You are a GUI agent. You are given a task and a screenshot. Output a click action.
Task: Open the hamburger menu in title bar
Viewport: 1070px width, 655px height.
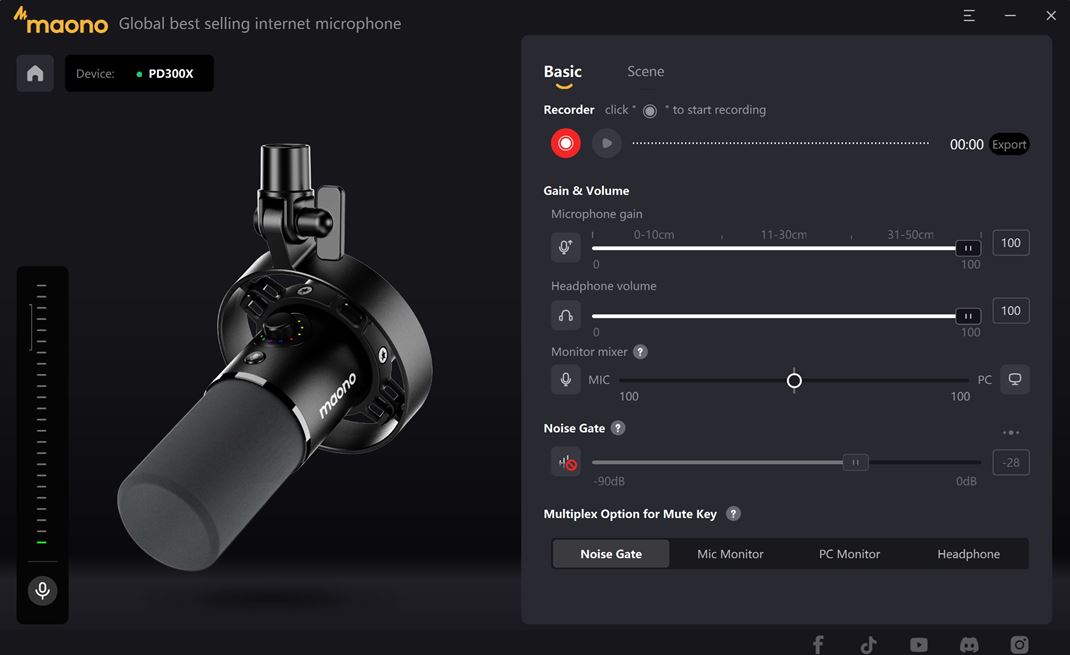969,16
